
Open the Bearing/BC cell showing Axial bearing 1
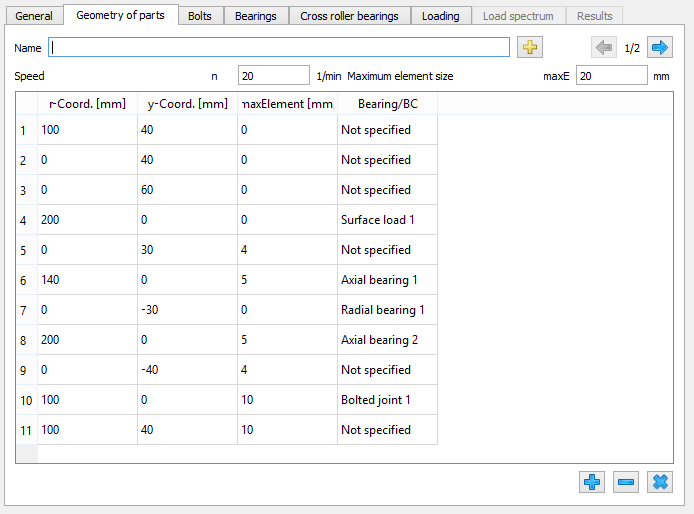pyautogui.click(x=387, y=280)
